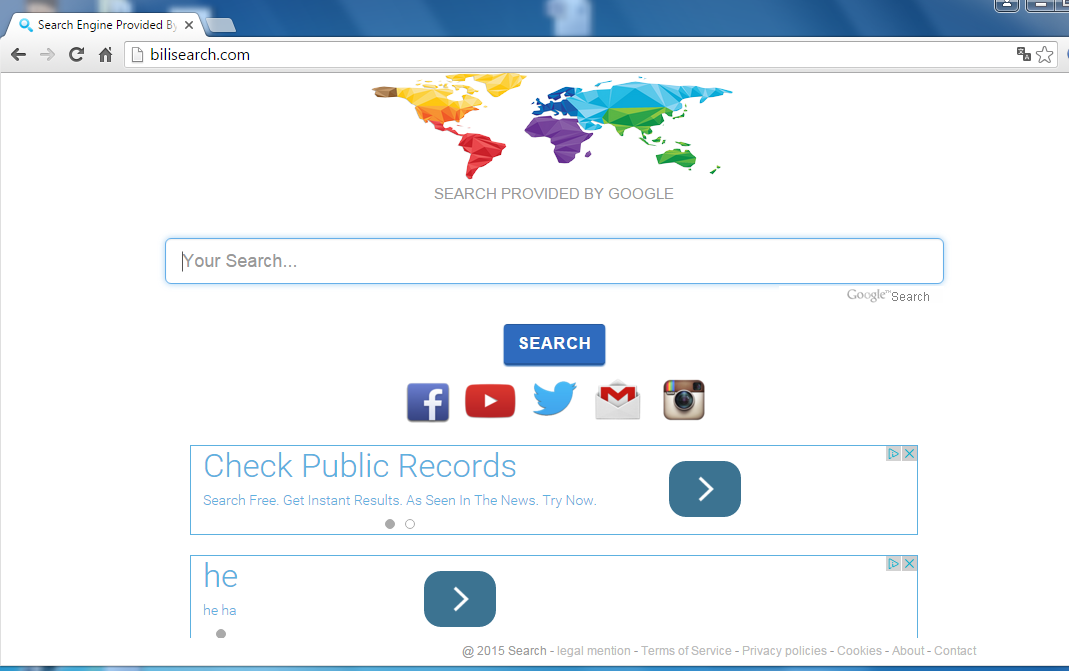Open the browser home page icon
This screenshot has height=671, width=1069.
coord(105,55)
